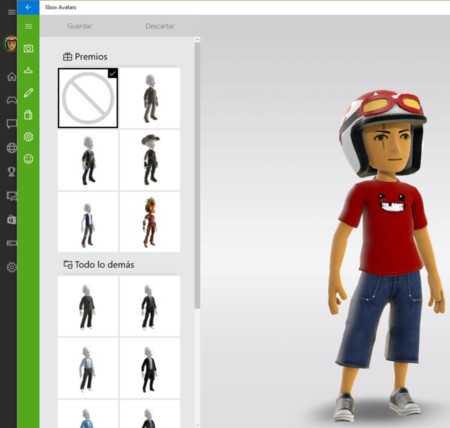Click the Todo lo demás section header

point(99,265)
